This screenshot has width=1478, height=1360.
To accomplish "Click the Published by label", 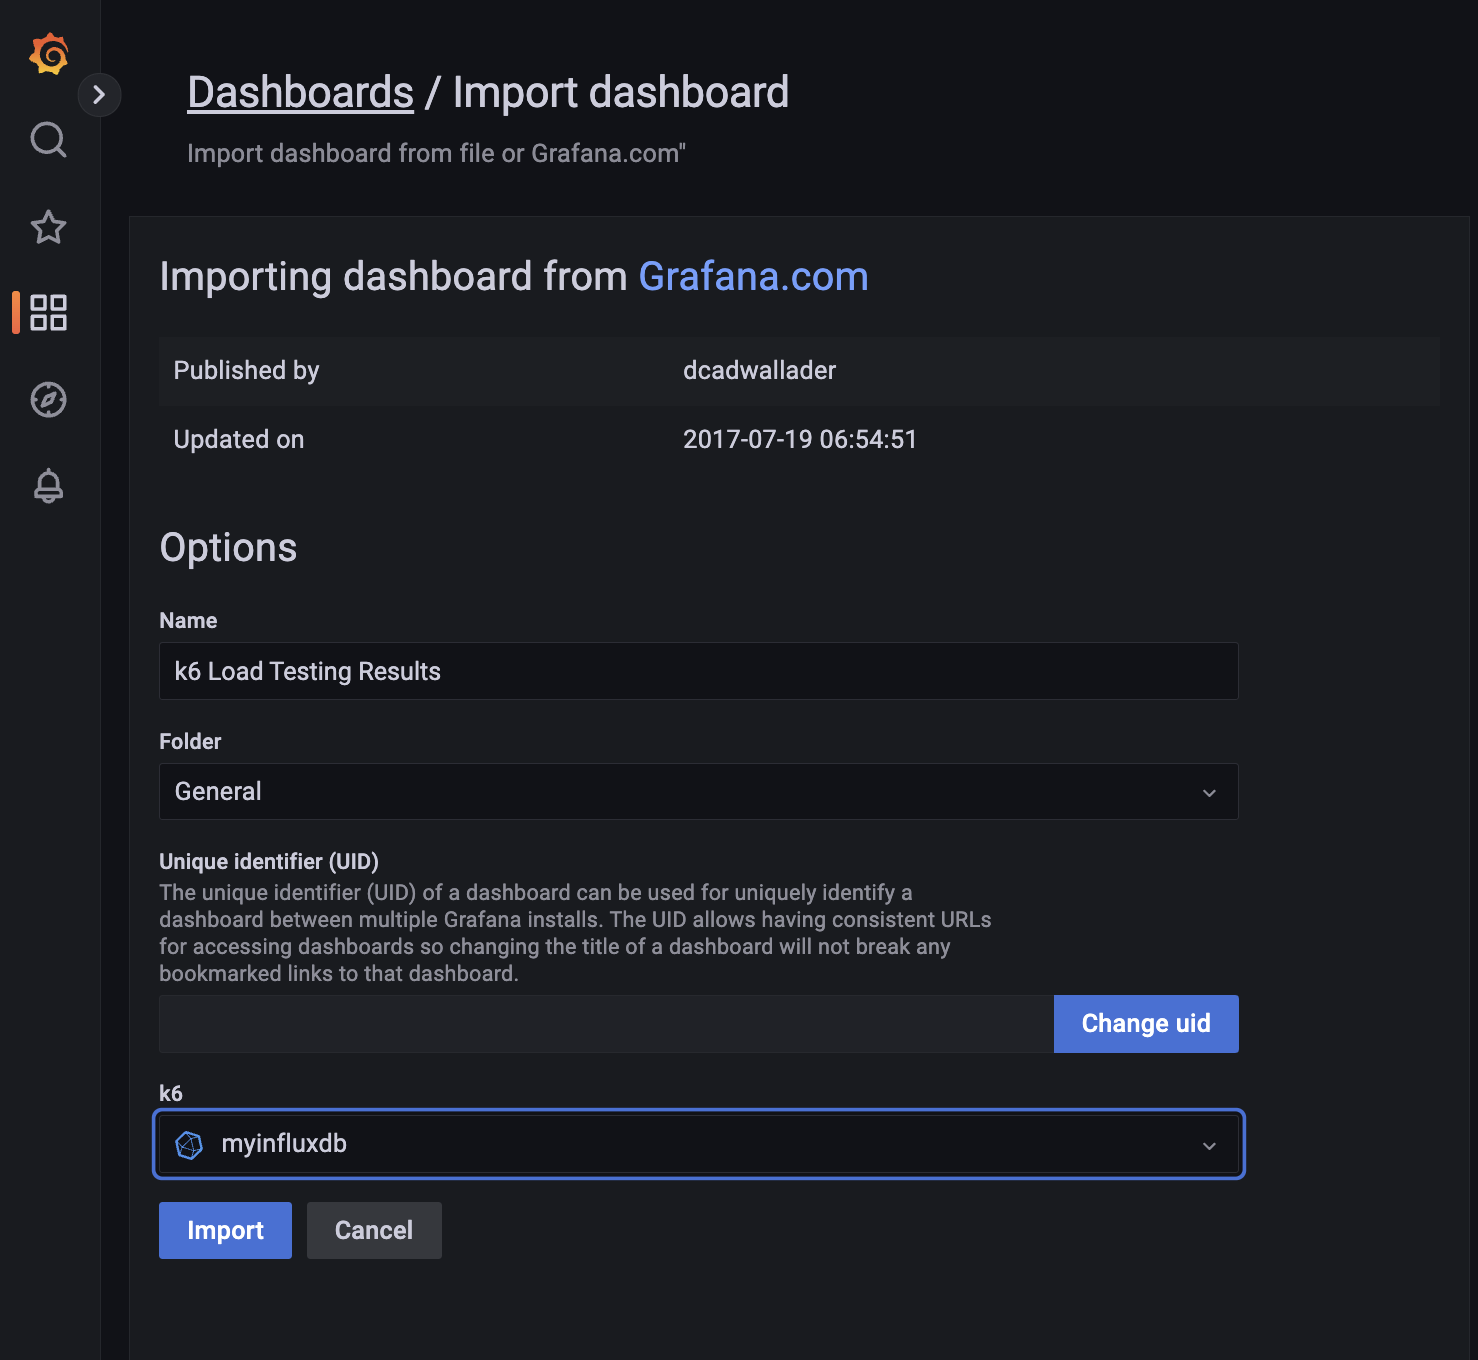I will tap(246, 371).
